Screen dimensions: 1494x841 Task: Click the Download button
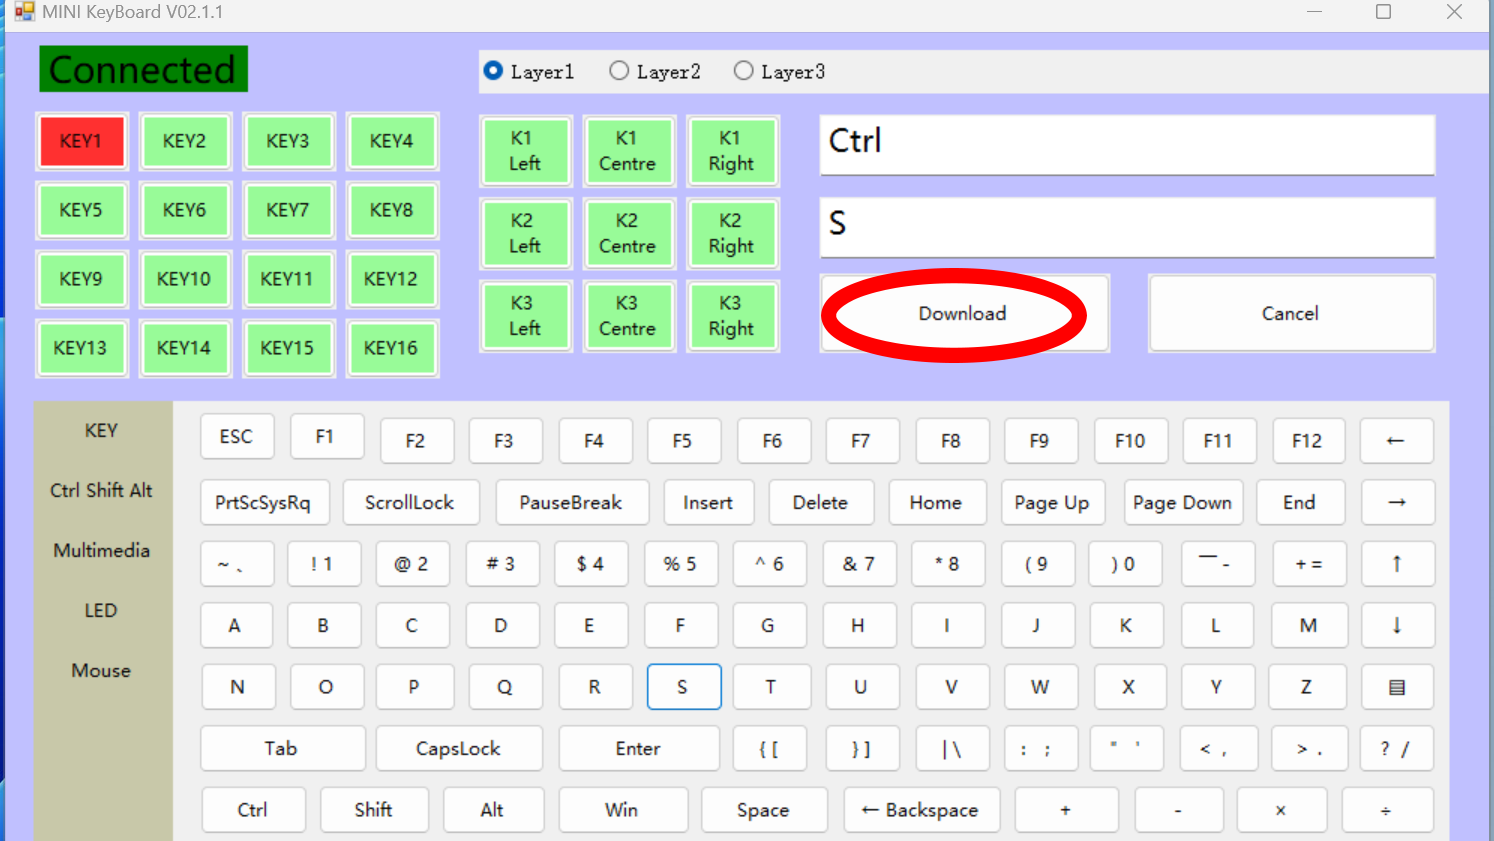[x=962, y=314]
